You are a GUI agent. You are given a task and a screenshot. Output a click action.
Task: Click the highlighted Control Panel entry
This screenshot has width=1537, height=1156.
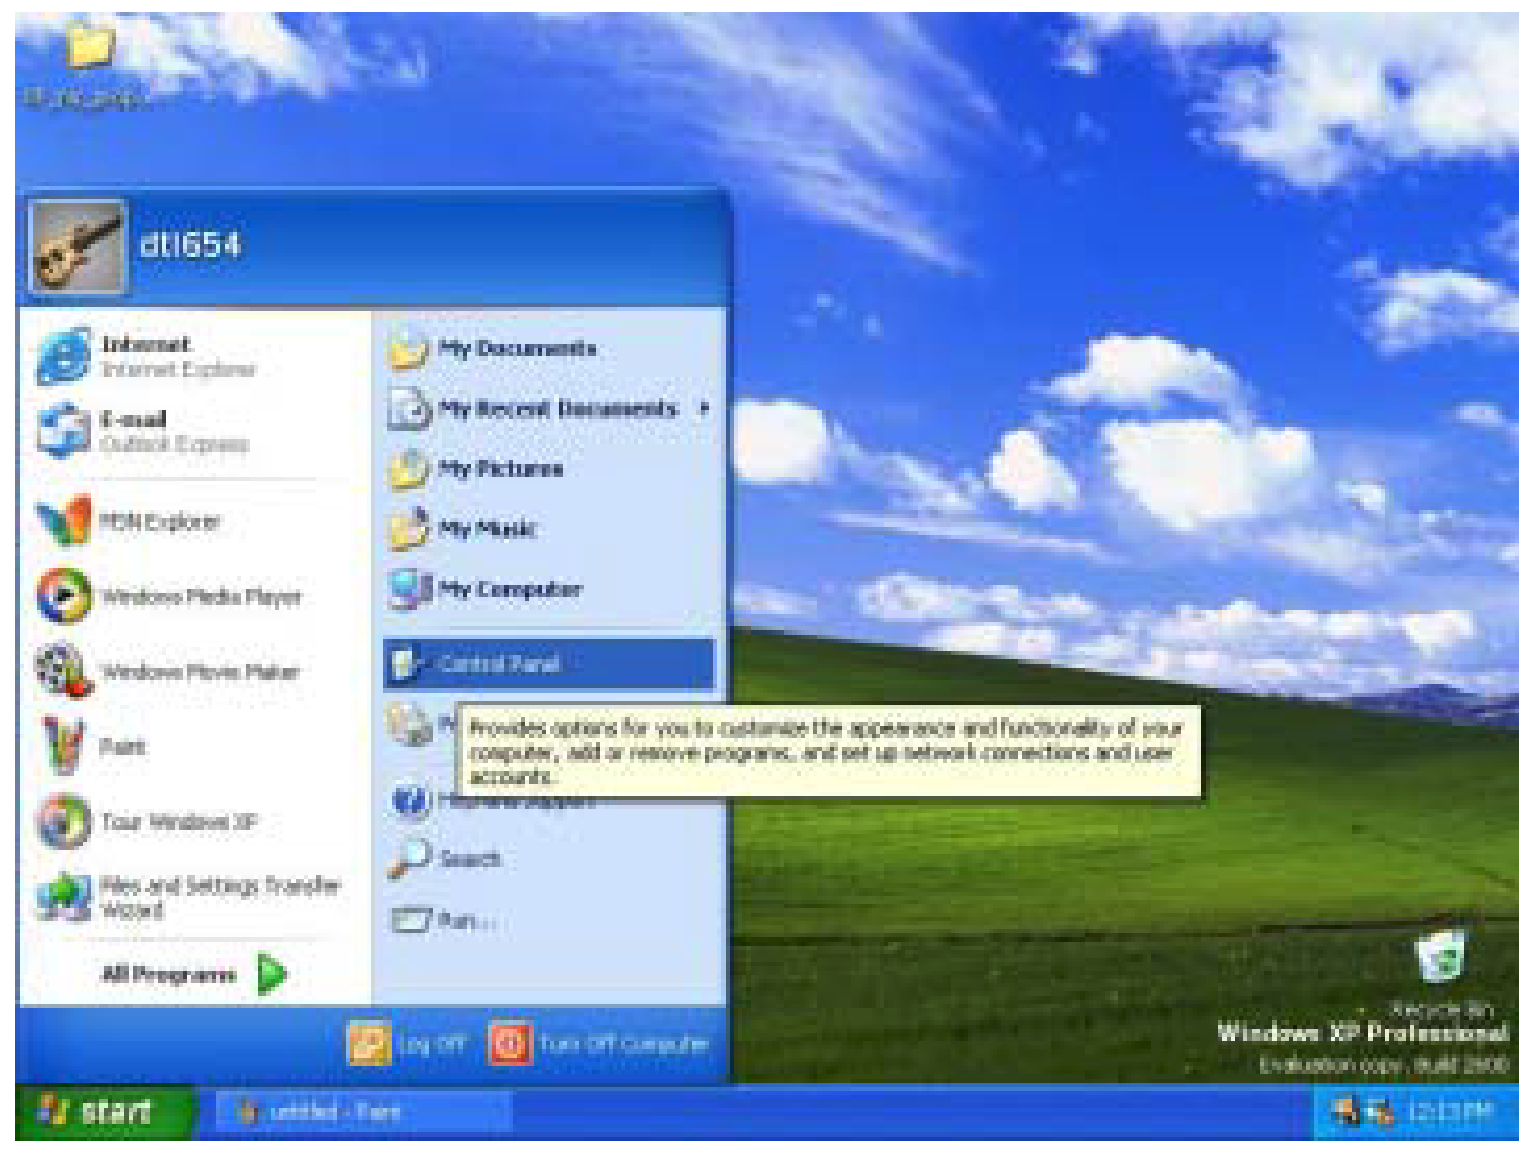click(x=549, y=664)
